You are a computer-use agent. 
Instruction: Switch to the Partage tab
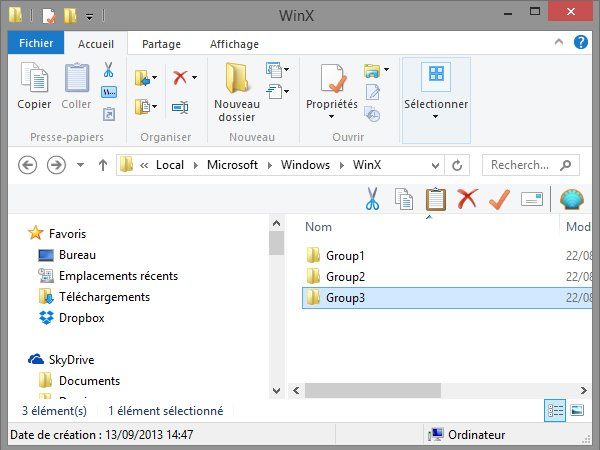point(161,44)
